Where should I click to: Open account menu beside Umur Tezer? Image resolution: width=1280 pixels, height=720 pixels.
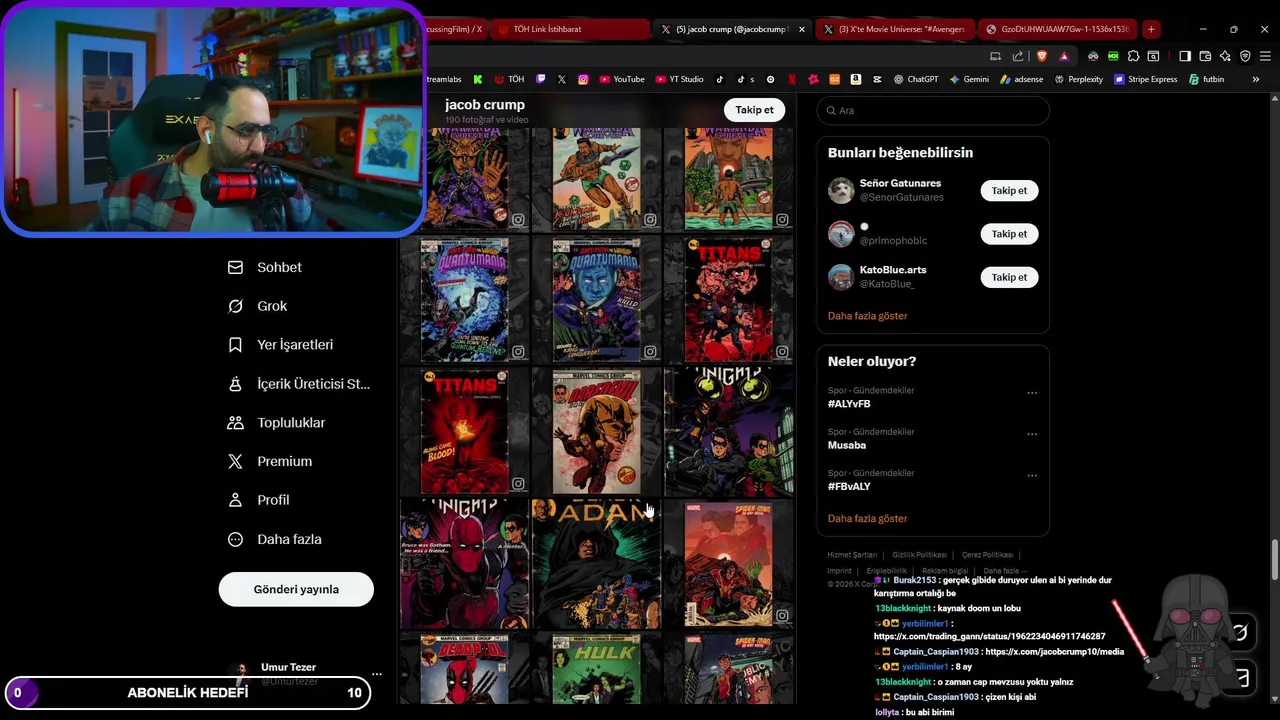[376, 674]
